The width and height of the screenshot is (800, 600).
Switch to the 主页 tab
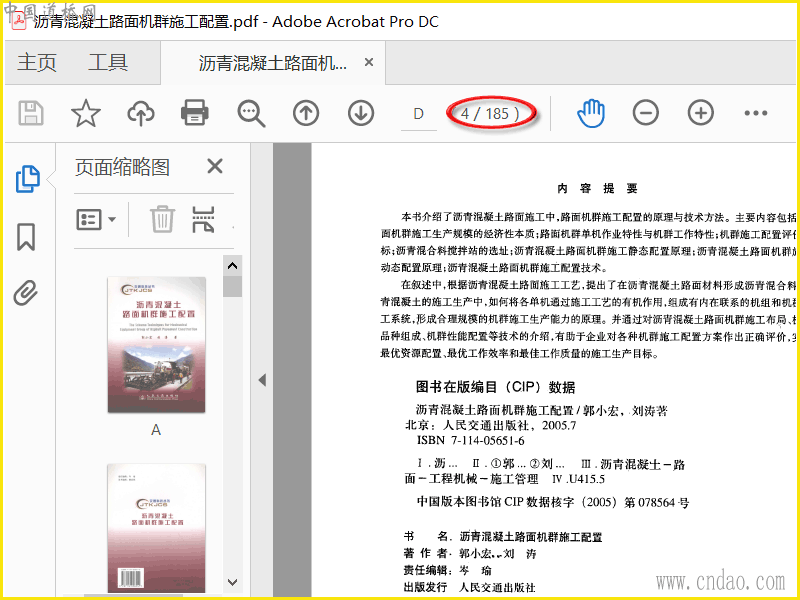(x=37, y=62)
